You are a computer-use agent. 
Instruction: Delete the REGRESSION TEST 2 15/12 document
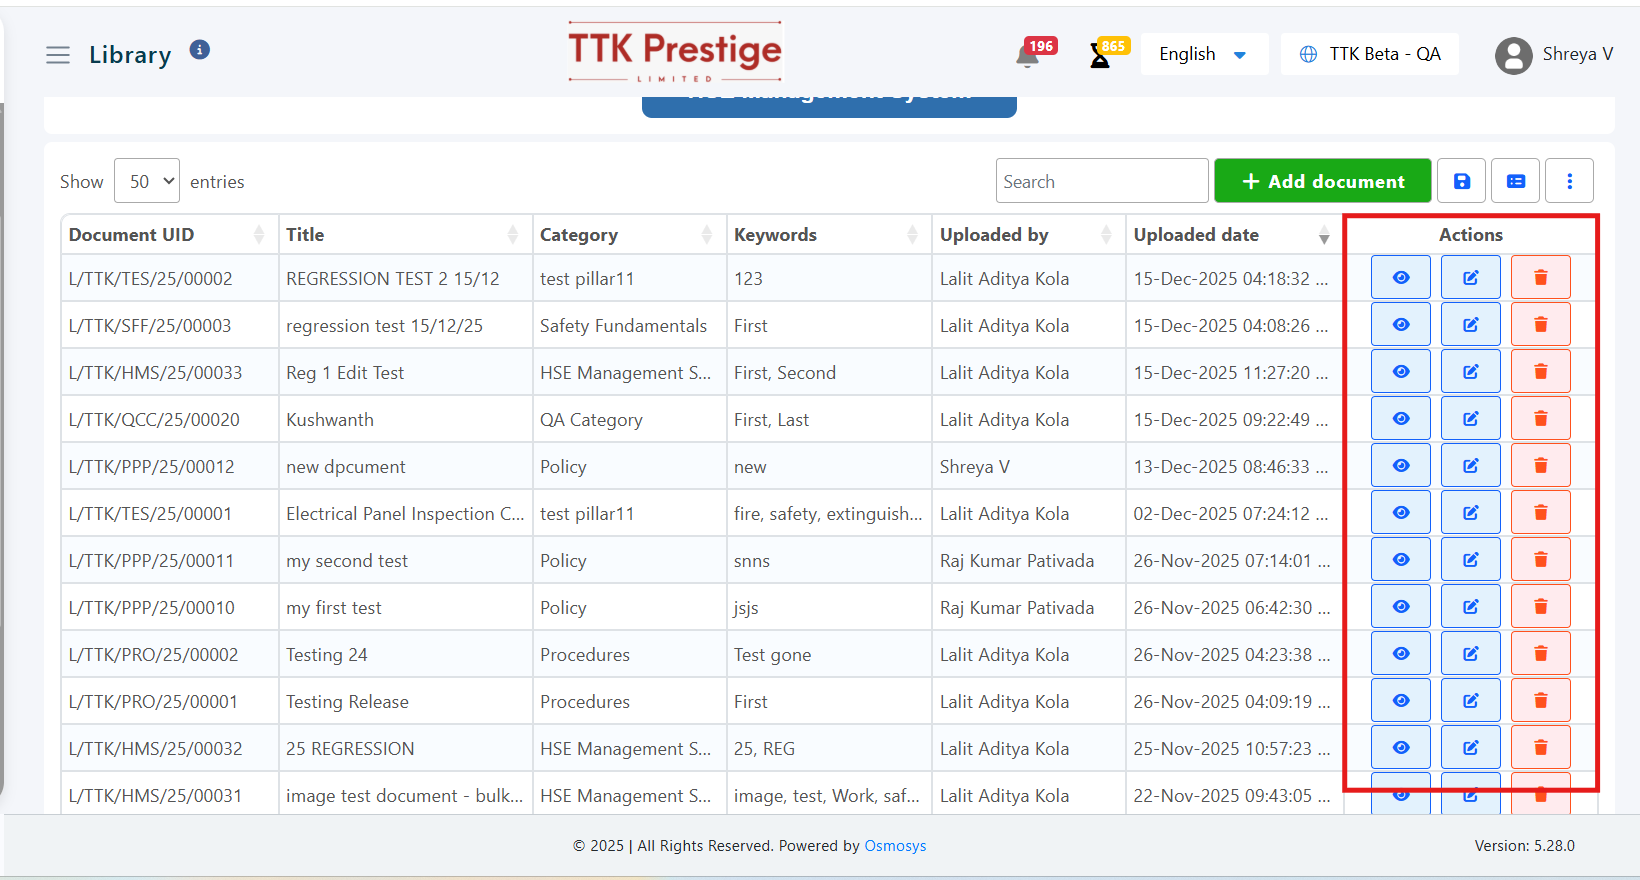pyautogui.click(x=1540, y=278)
